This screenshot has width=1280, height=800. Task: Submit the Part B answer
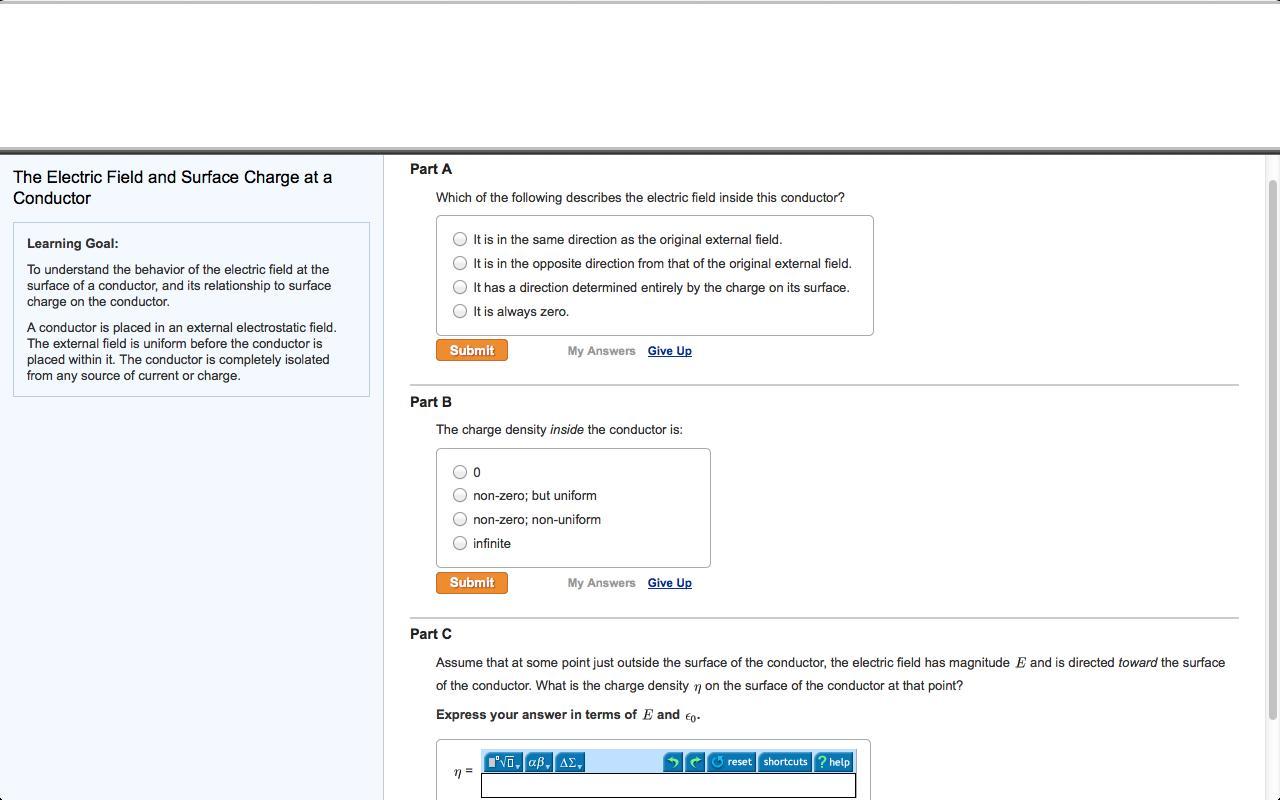point(472,583)
